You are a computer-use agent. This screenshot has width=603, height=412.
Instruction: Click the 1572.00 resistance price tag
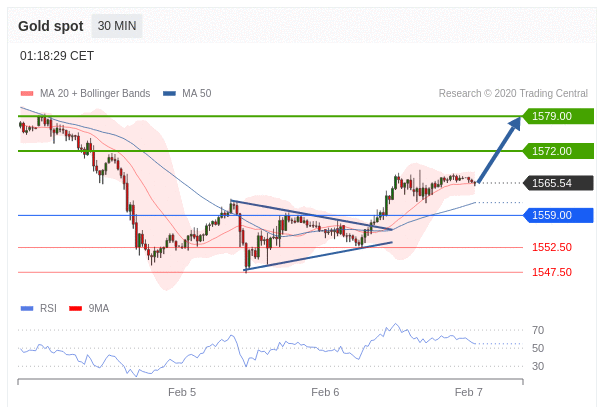click(x=558, y=151)
